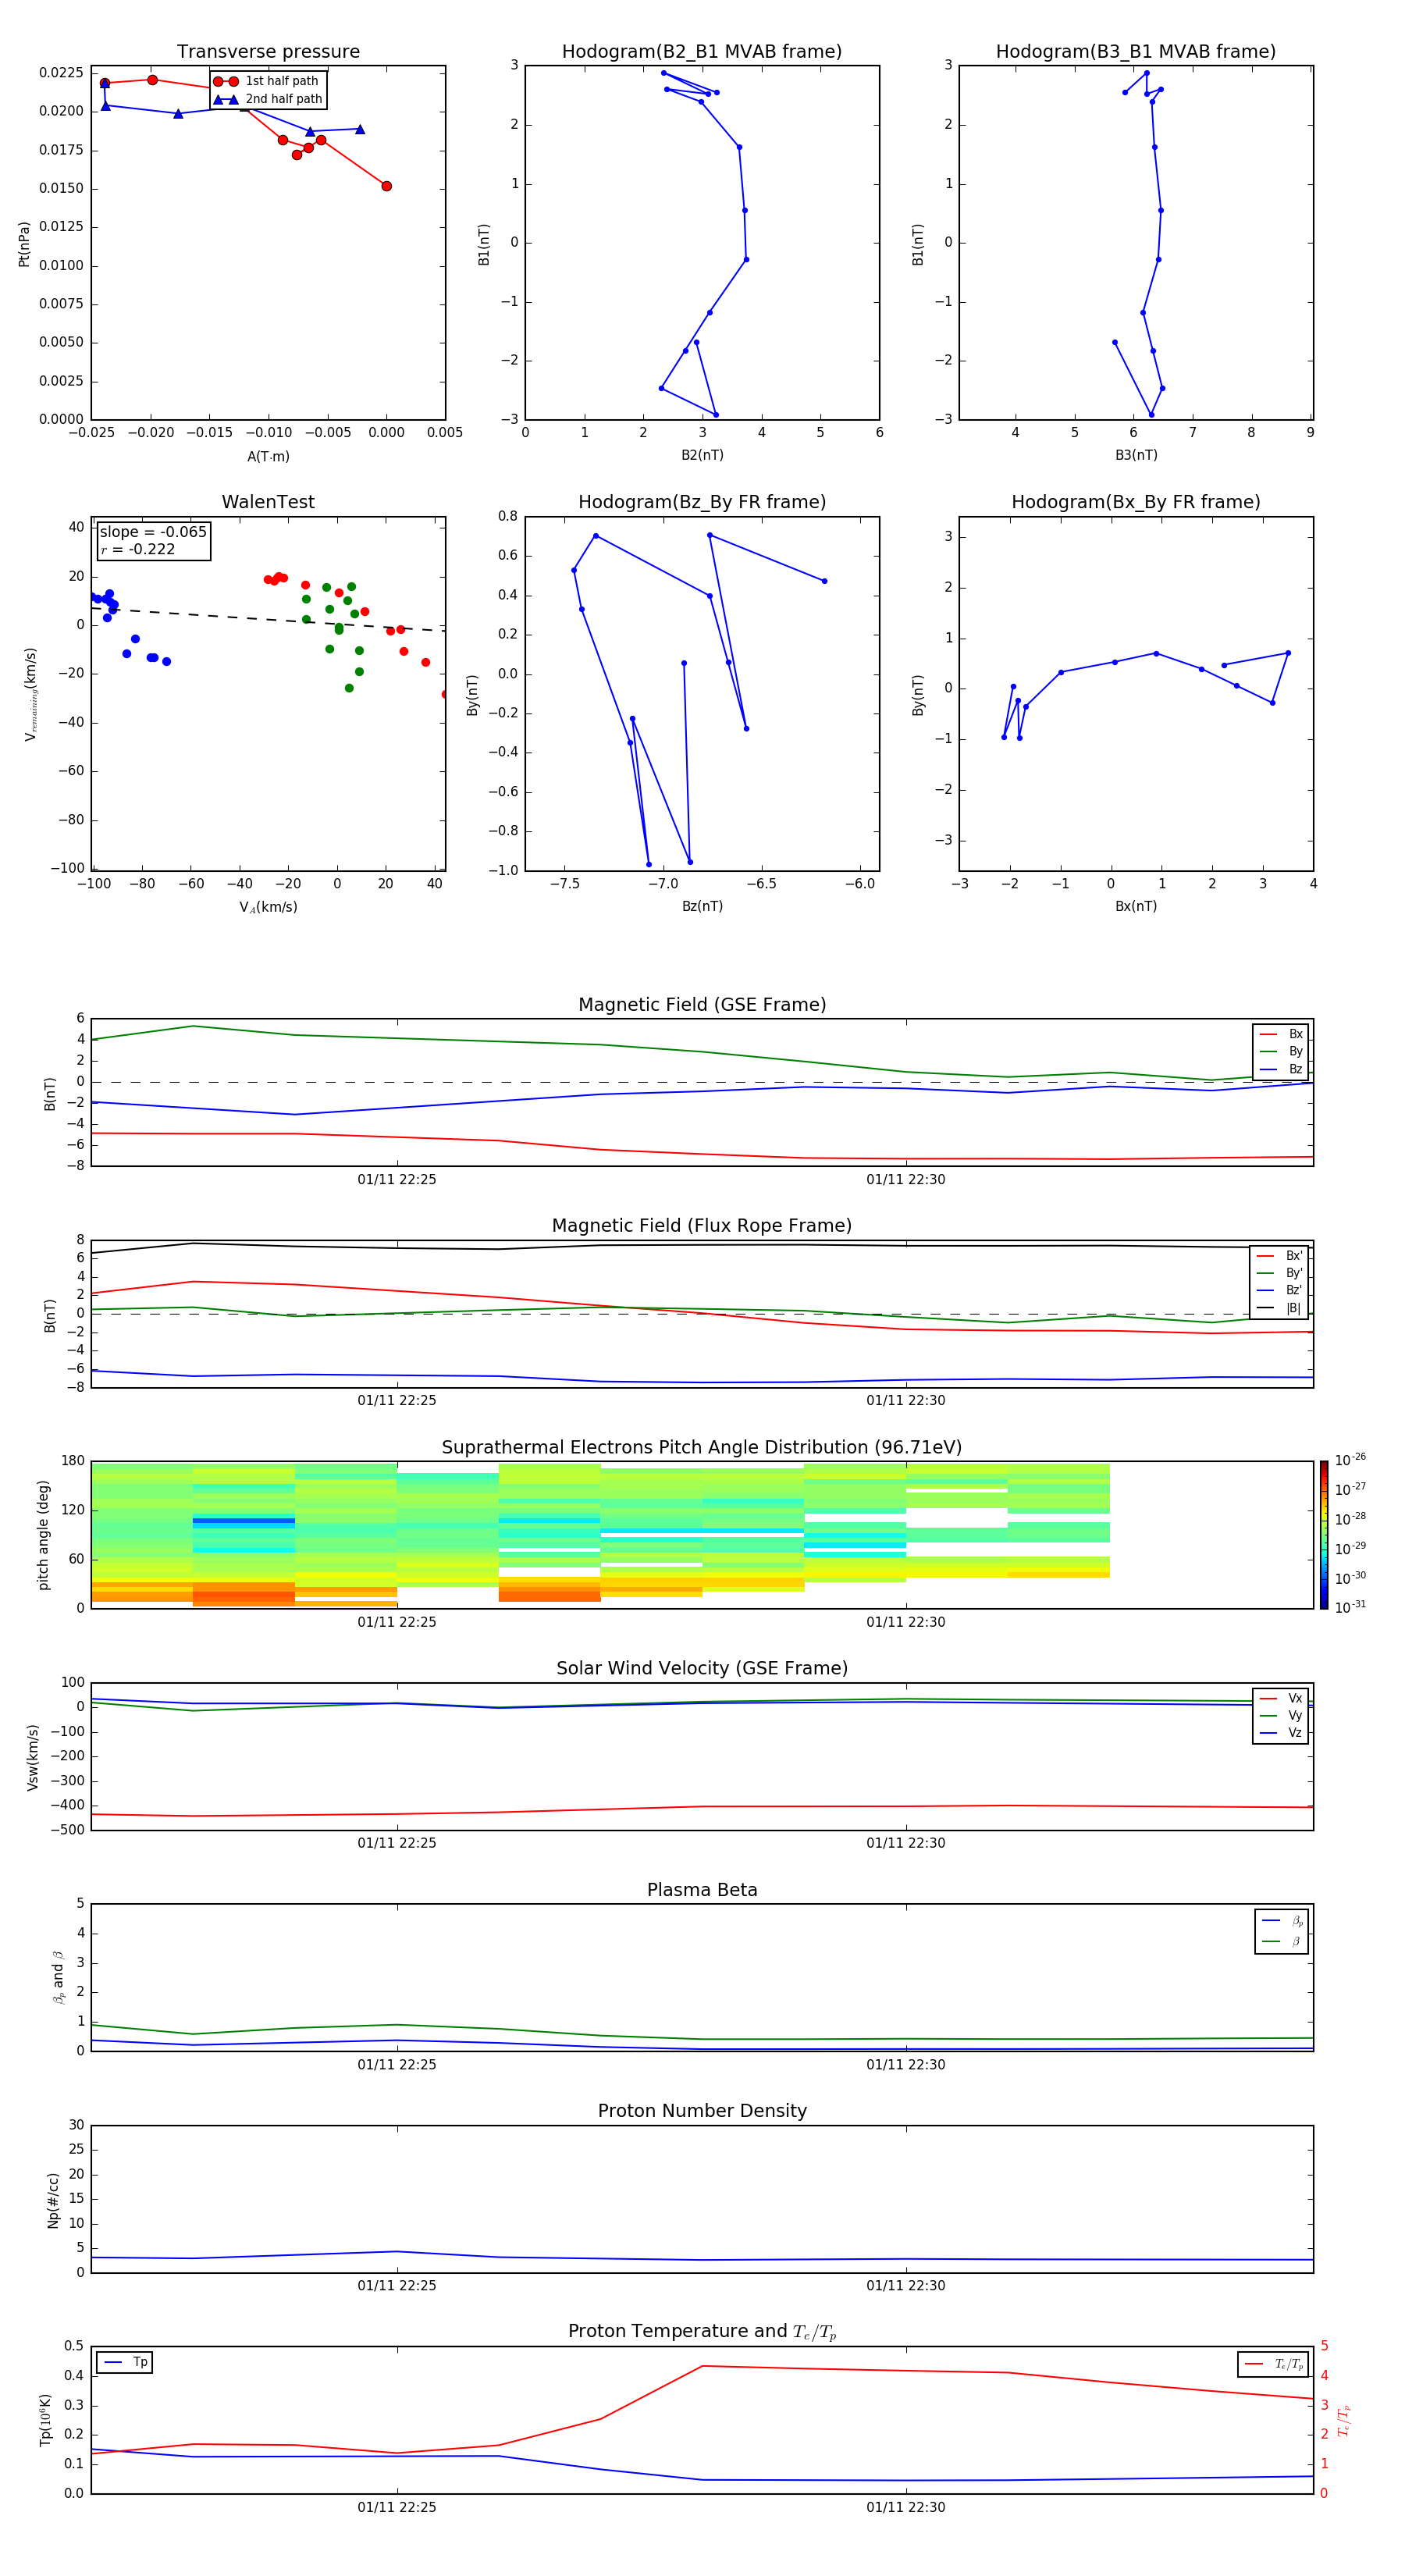Image resolution: width=1405 pixels, height=2576 pixels.
Task: Click the 'B2(nT)' x-axis label
Action: (702, 455)
